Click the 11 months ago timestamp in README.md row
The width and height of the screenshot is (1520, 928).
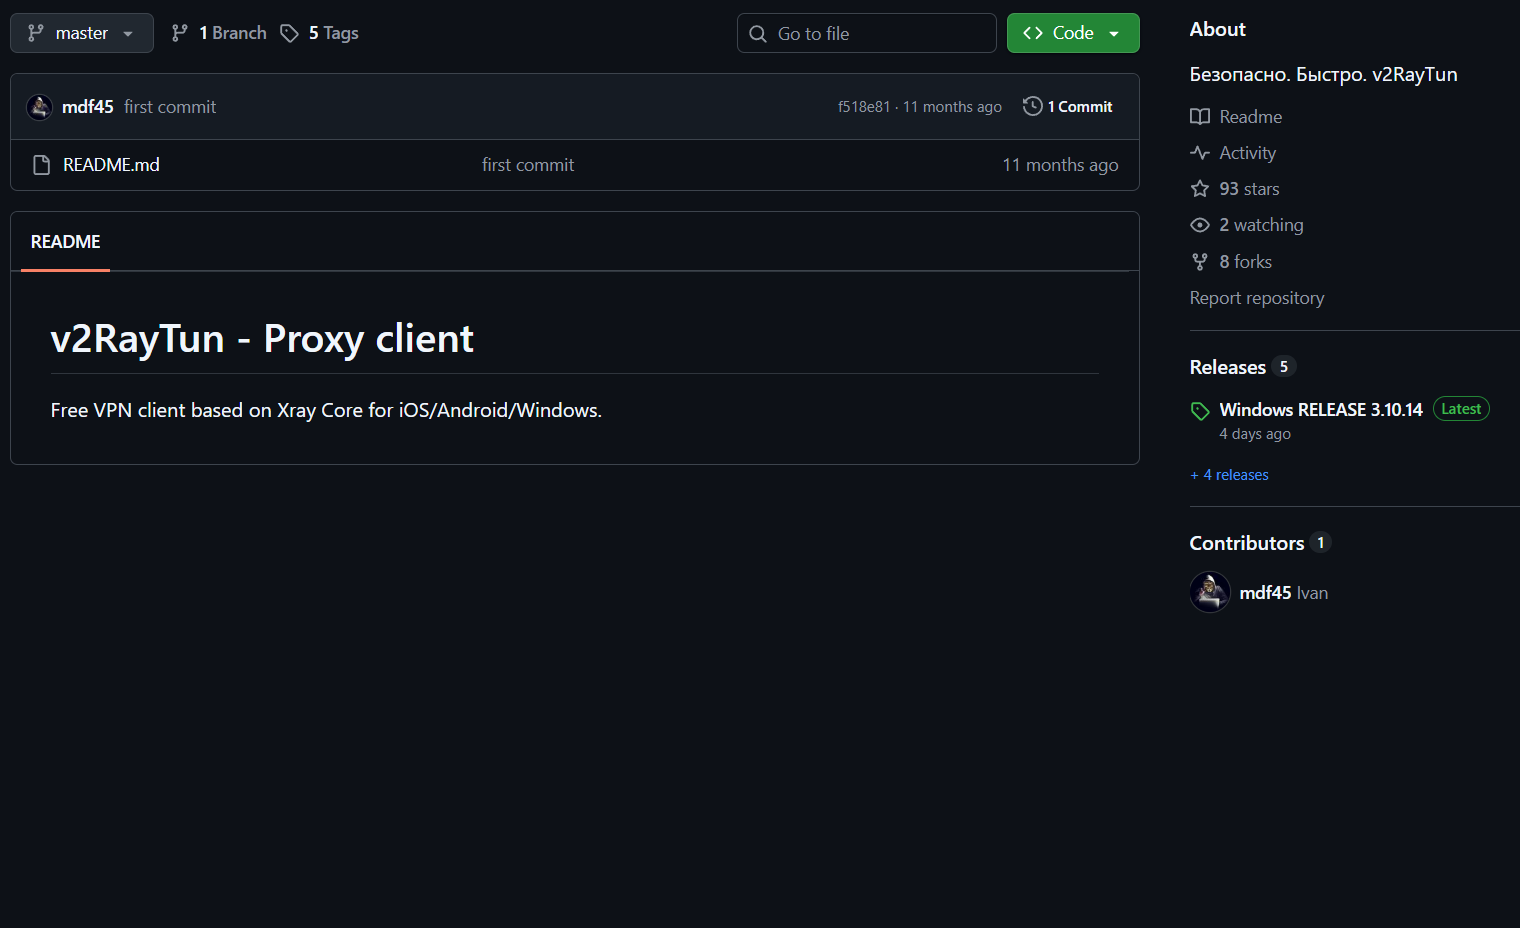[x=1060, y=165]
